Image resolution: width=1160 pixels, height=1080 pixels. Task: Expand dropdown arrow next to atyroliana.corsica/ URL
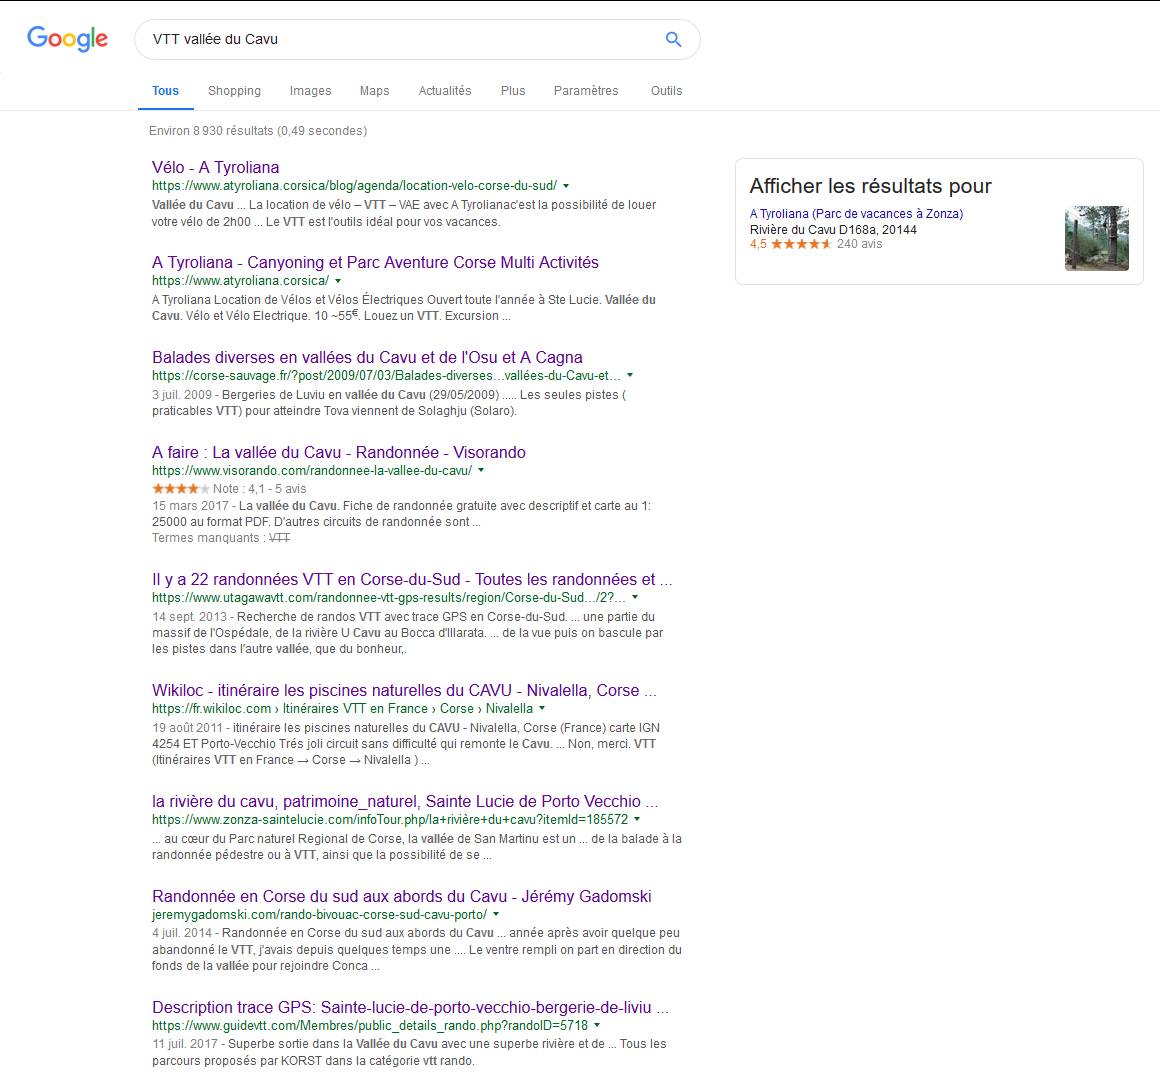pyautogui.click(x=338, y=280)
